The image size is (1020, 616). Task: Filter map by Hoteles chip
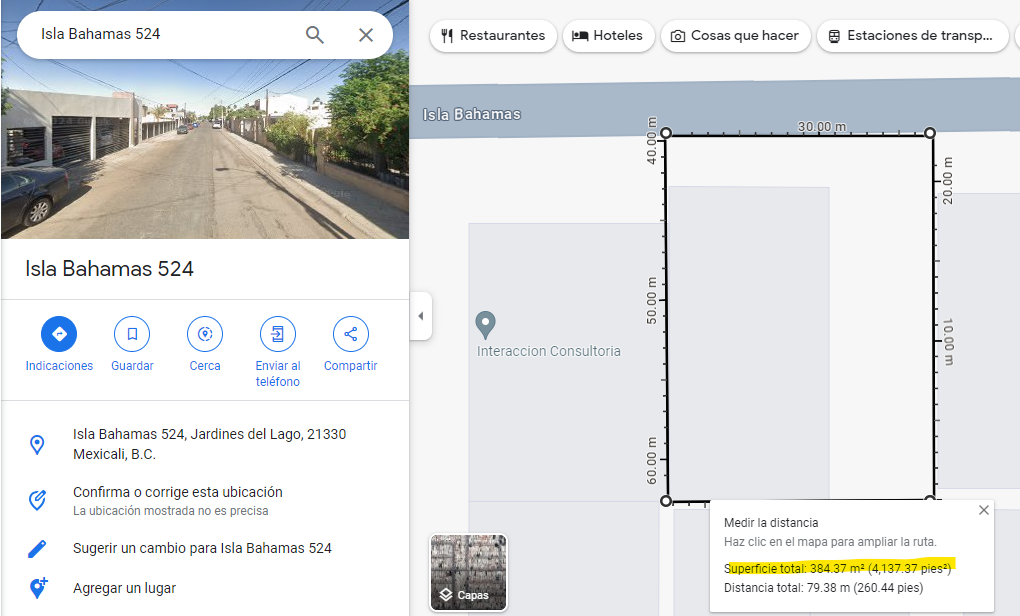(608, 36)
